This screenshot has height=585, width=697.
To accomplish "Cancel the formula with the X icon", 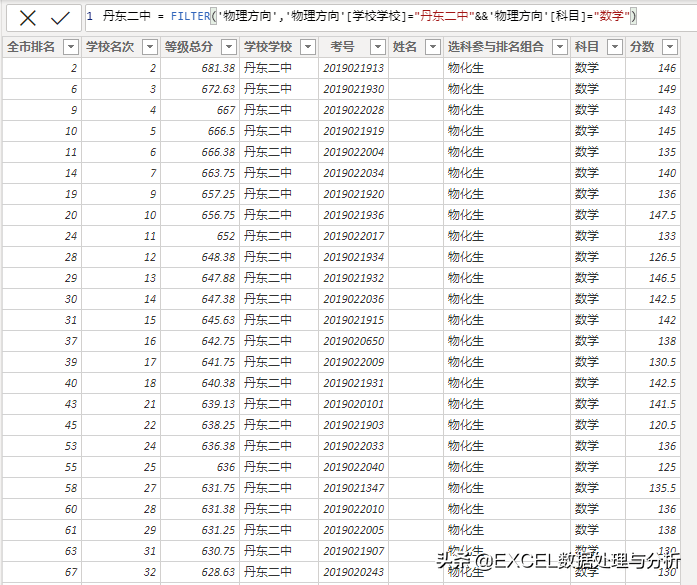I will pos(28,18).
